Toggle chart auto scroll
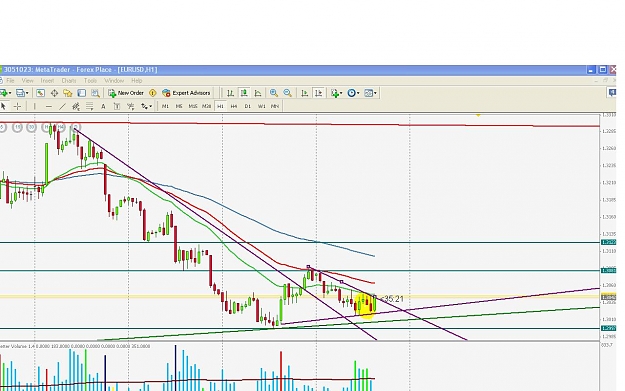625x391 pixels. click(x=305, y=93)
